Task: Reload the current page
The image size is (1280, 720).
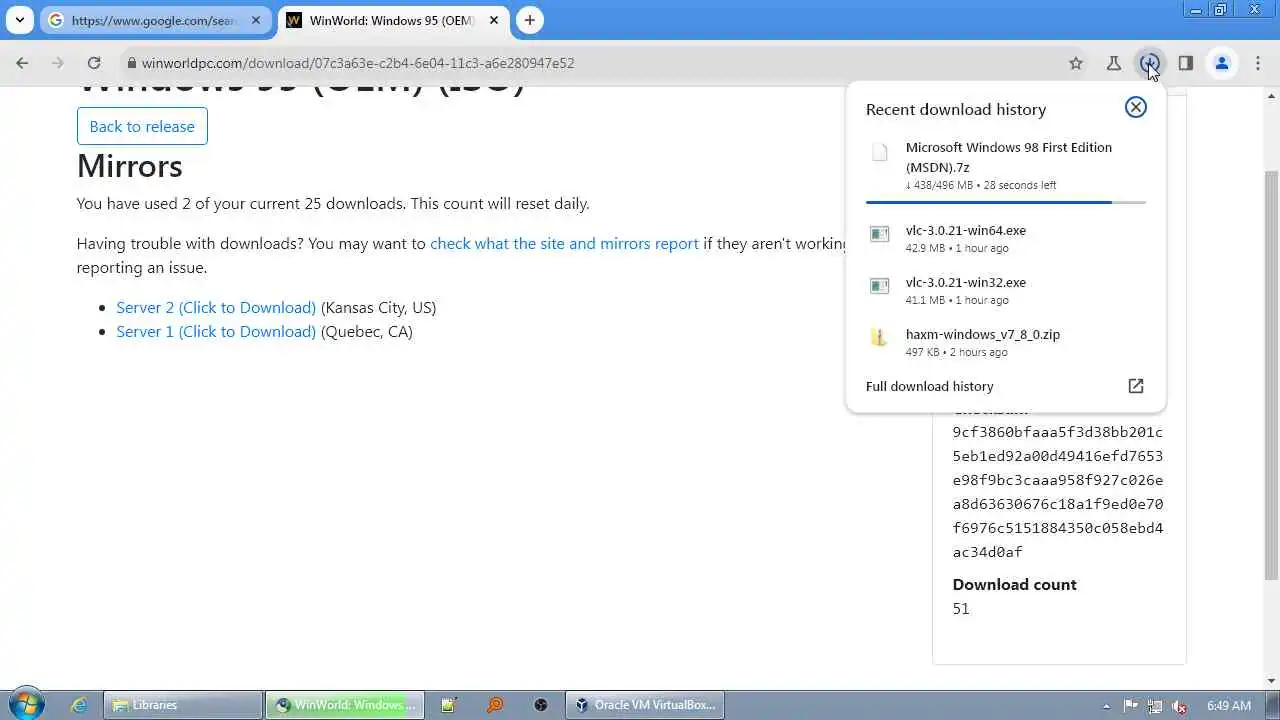Action: tap(94, 63)
